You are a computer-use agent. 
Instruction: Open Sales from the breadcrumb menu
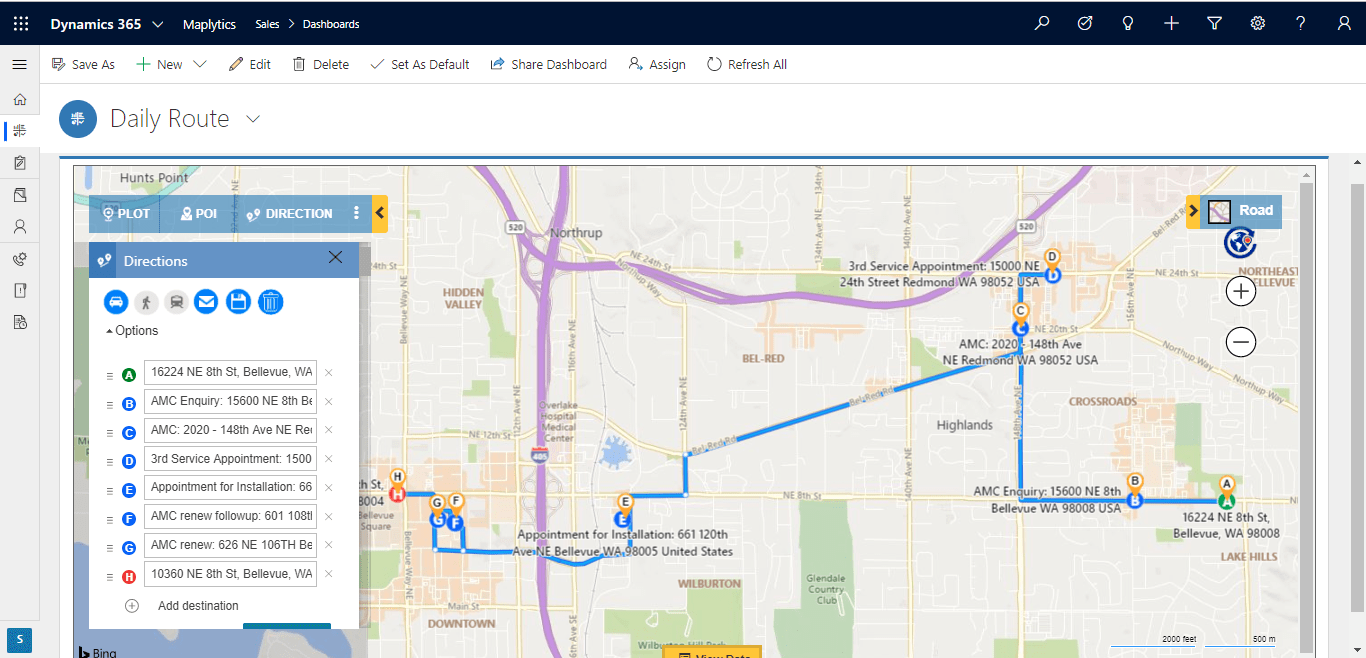[266, 23]
